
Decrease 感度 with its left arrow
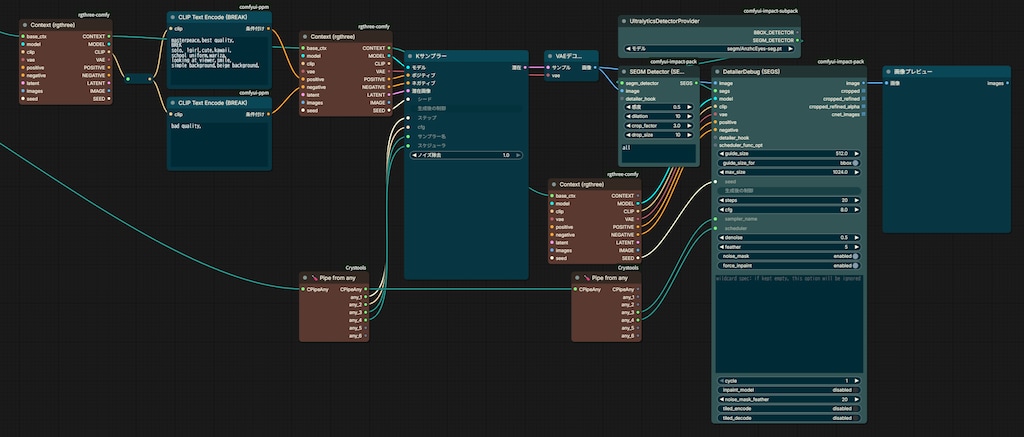click(628, 106)
